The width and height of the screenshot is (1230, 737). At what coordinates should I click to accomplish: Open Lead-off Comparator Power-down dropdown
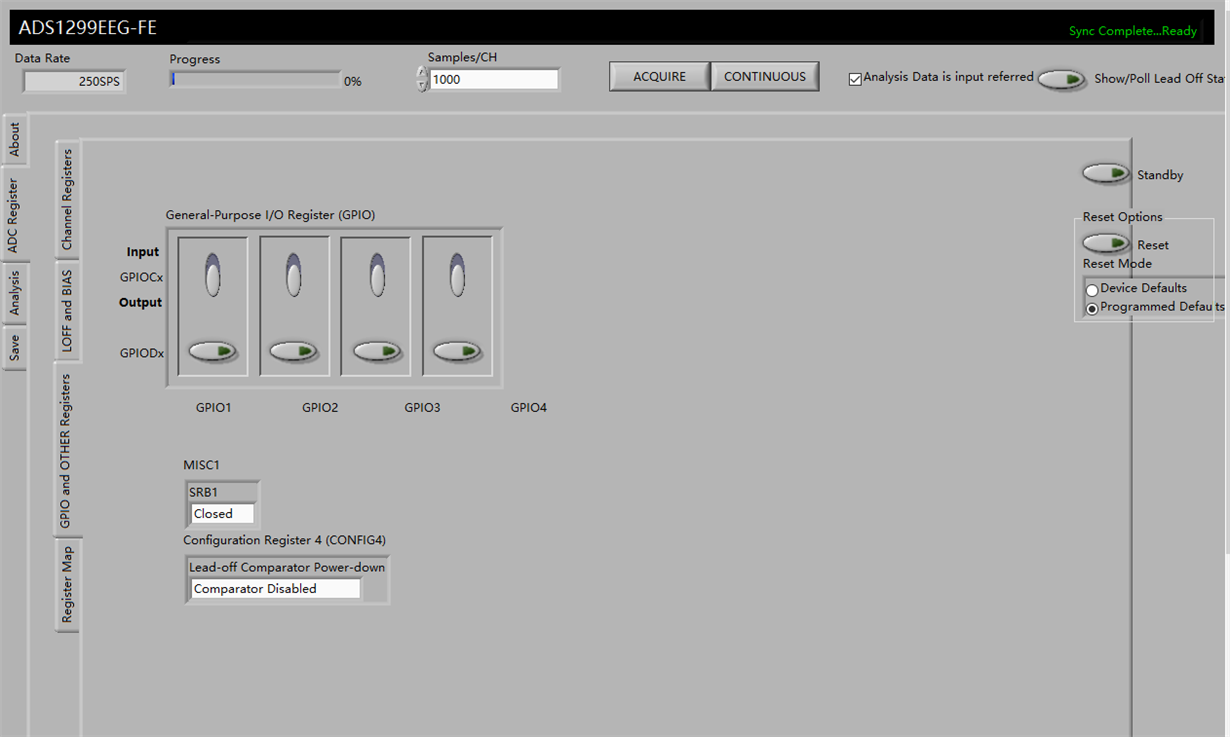(x=275, y=589)
